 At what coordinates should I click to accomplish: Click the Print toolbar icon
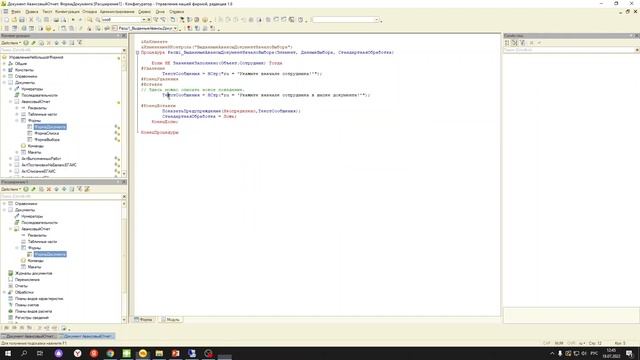coord(56,20)
